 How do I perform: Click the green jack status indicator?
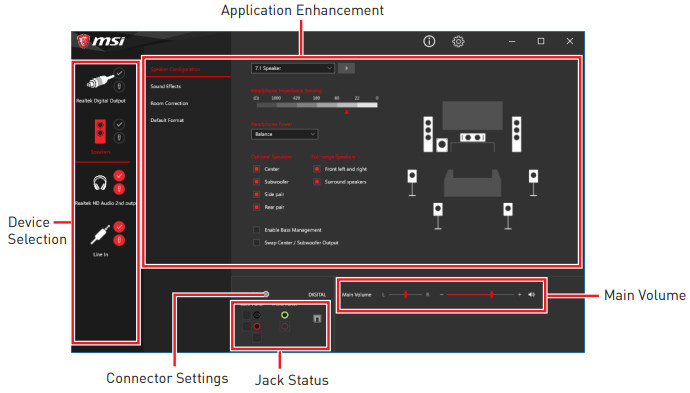285,315
